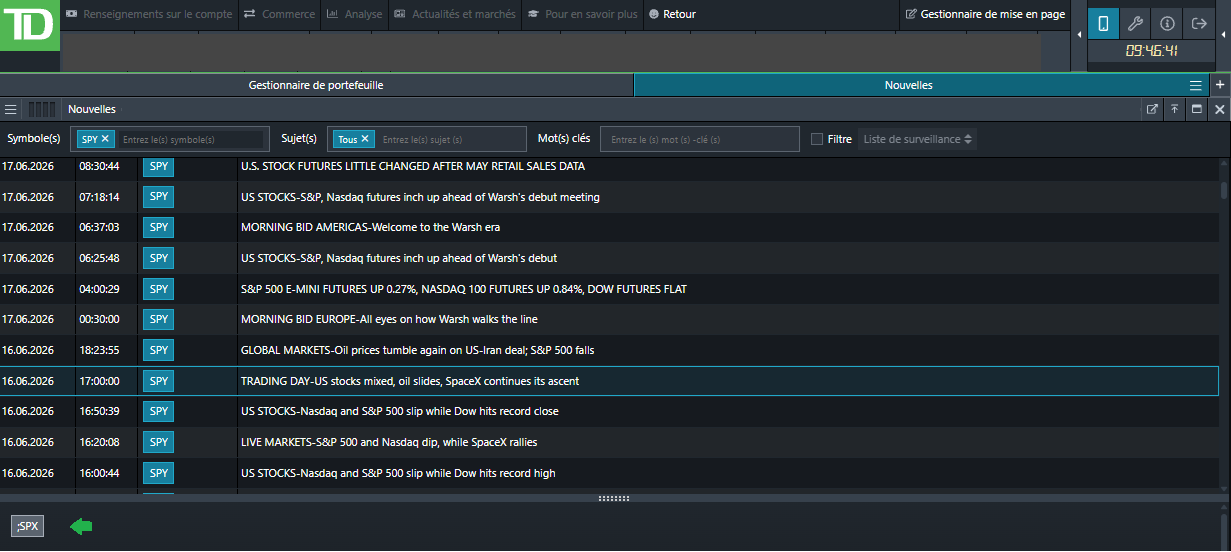Screen dimensions: 1231x552
Task: Open 'Dow hits record high' headline
Action: point(398,473)
